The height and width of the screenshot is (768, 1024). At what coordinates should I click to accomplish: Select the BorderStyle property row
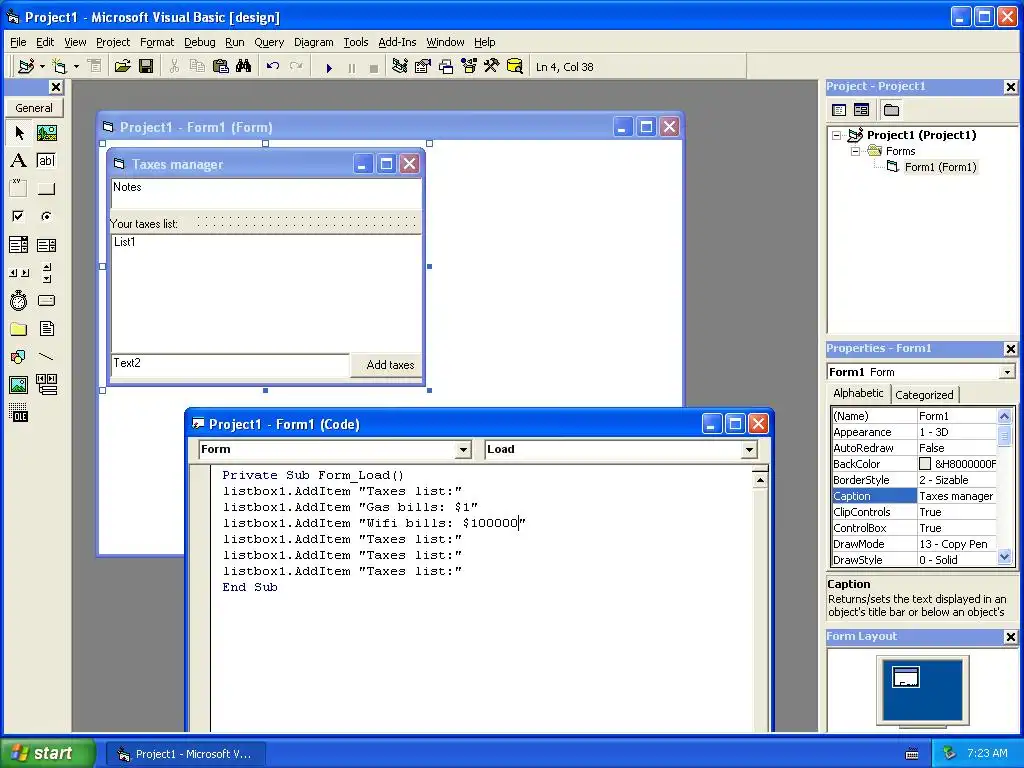914,480
